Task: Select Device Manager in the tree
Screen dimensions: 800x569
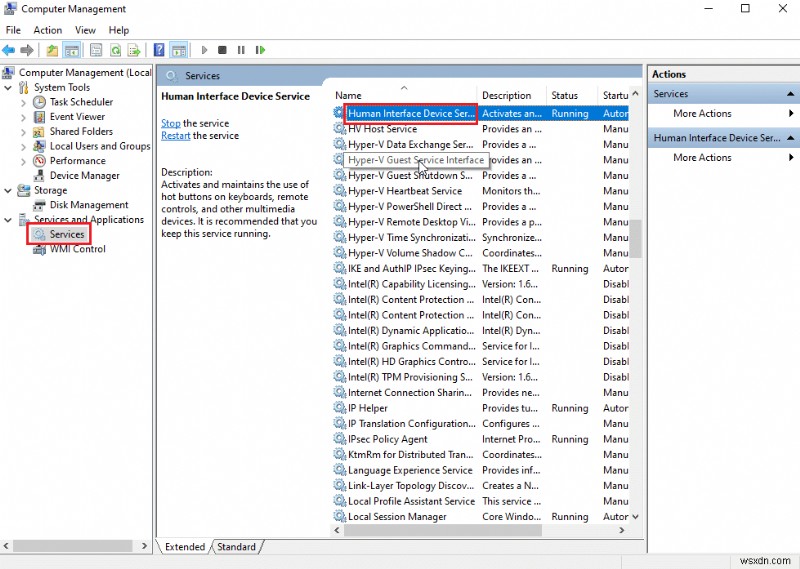Action: tap(84, 175)
